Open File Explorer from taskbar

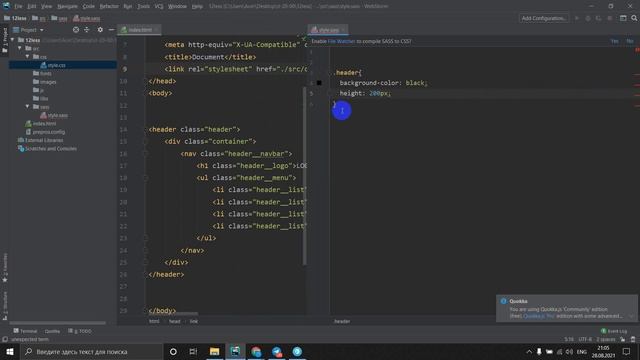[214, 351]
